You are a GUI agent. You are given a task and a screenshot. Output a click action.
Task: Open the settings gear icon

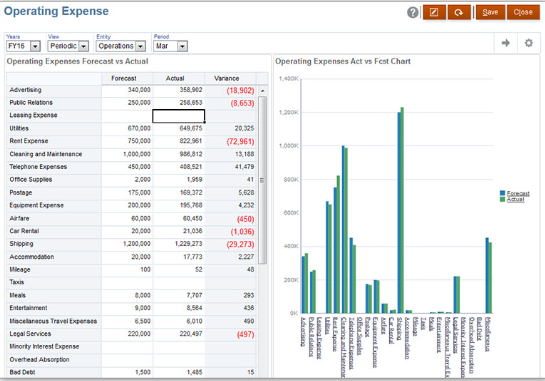pos(529,43)
